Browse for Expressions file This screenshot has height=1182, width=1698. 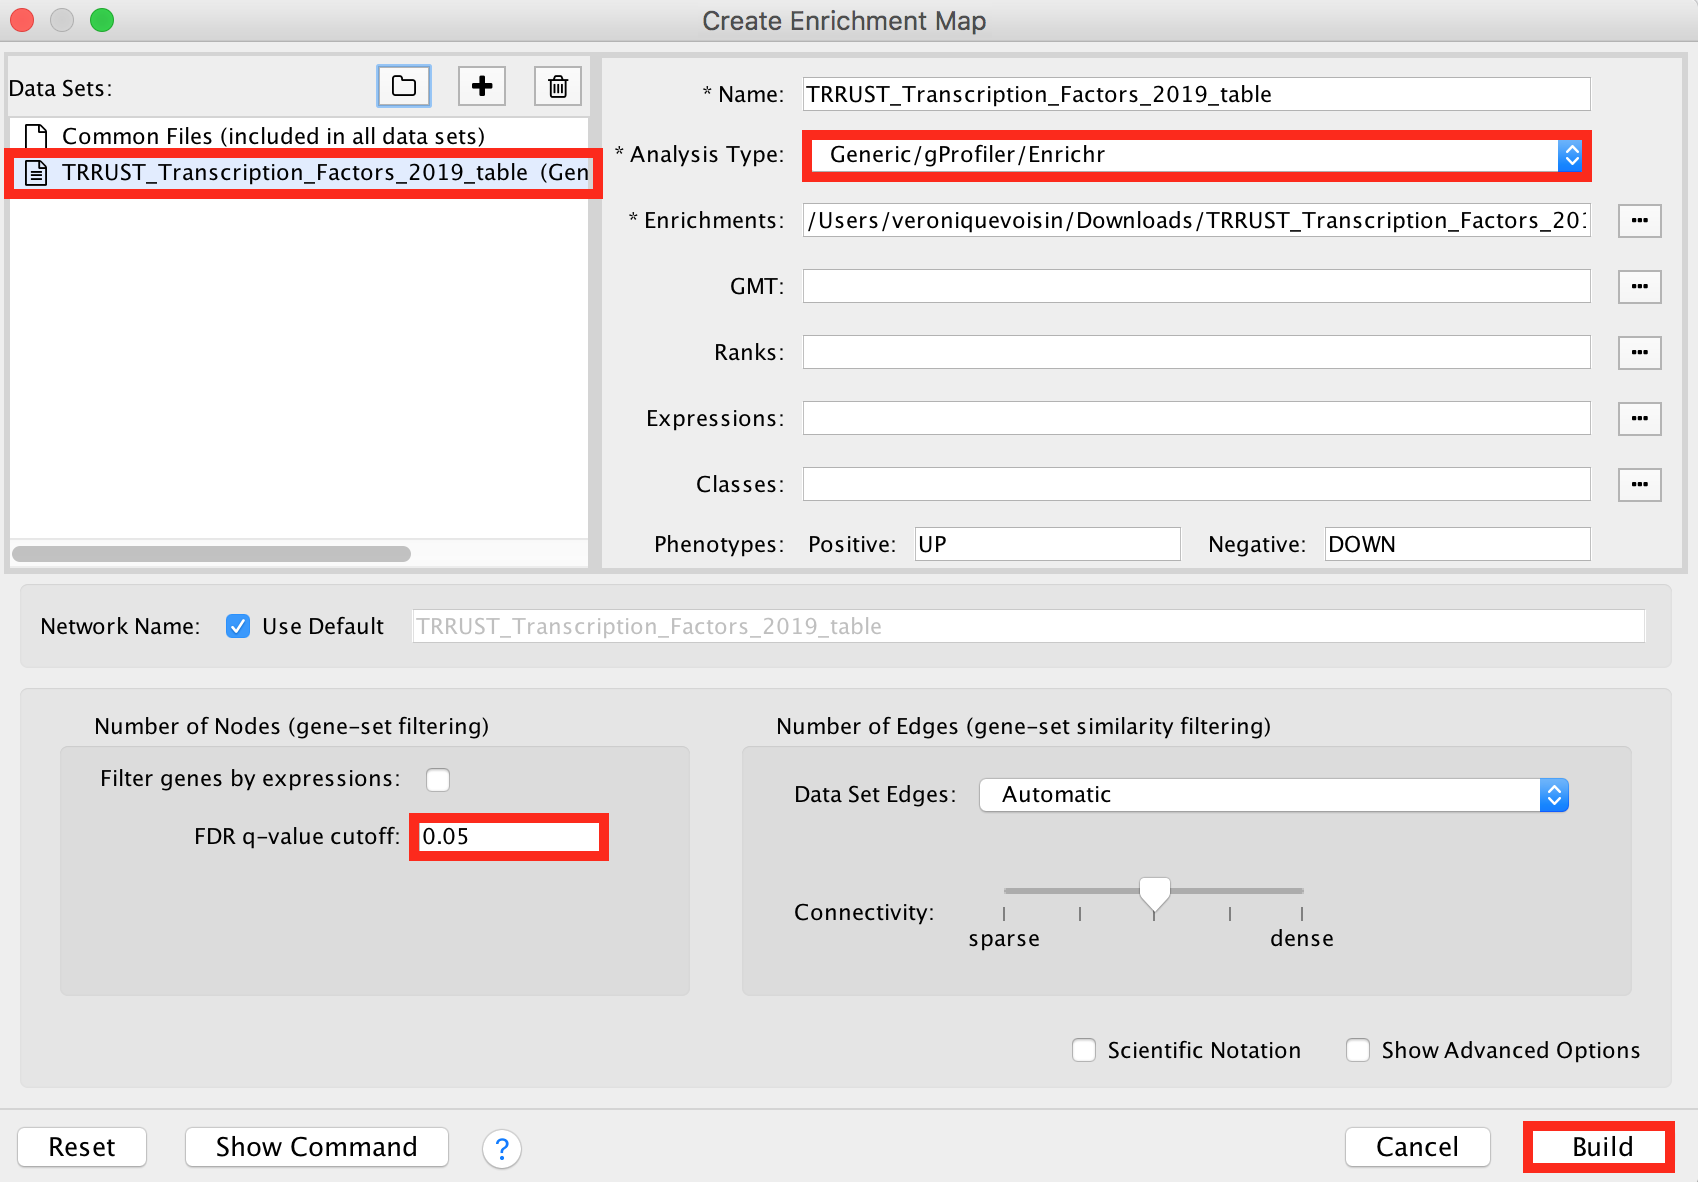click(x=1639, y=418)
